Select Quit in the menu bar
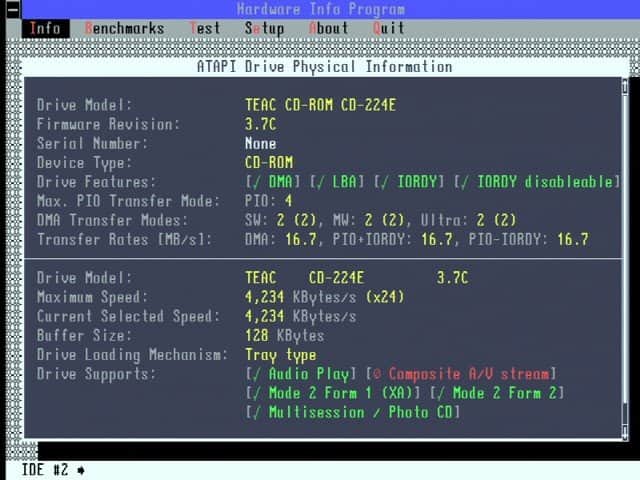Screen dimensions: 640x480 (x=389, y=29)
